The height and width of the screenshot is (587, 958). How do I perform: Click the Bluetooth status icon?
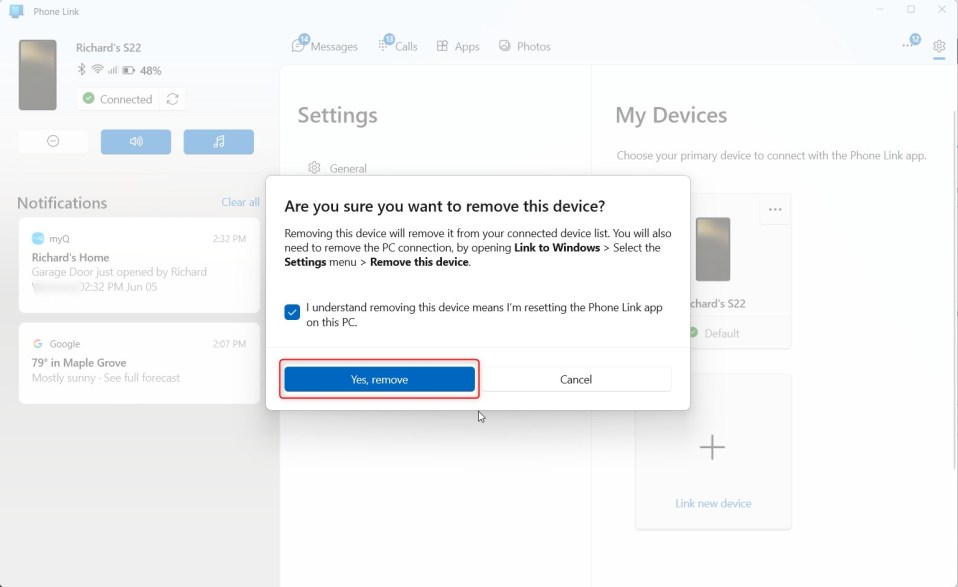click(x=81, y=70)
